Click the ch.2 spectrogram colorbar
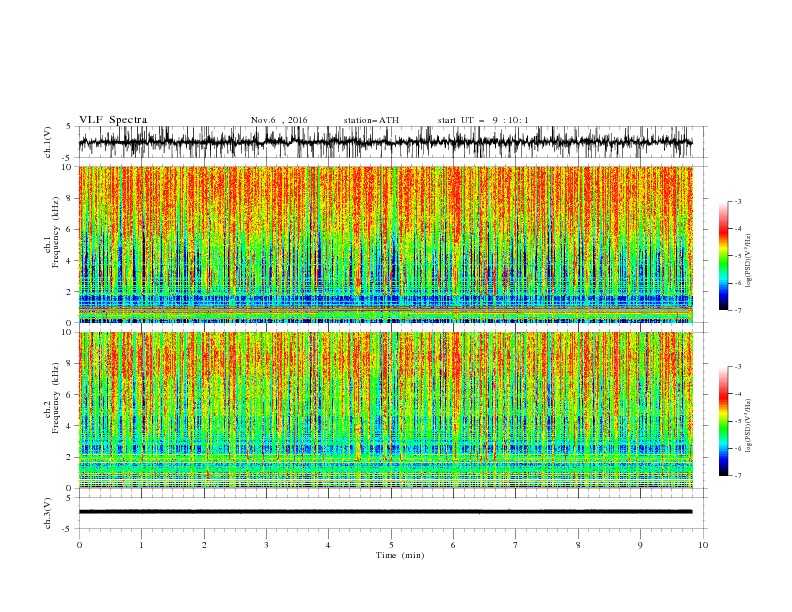This screenshot has height=612, width=792. tap(723, 421)
